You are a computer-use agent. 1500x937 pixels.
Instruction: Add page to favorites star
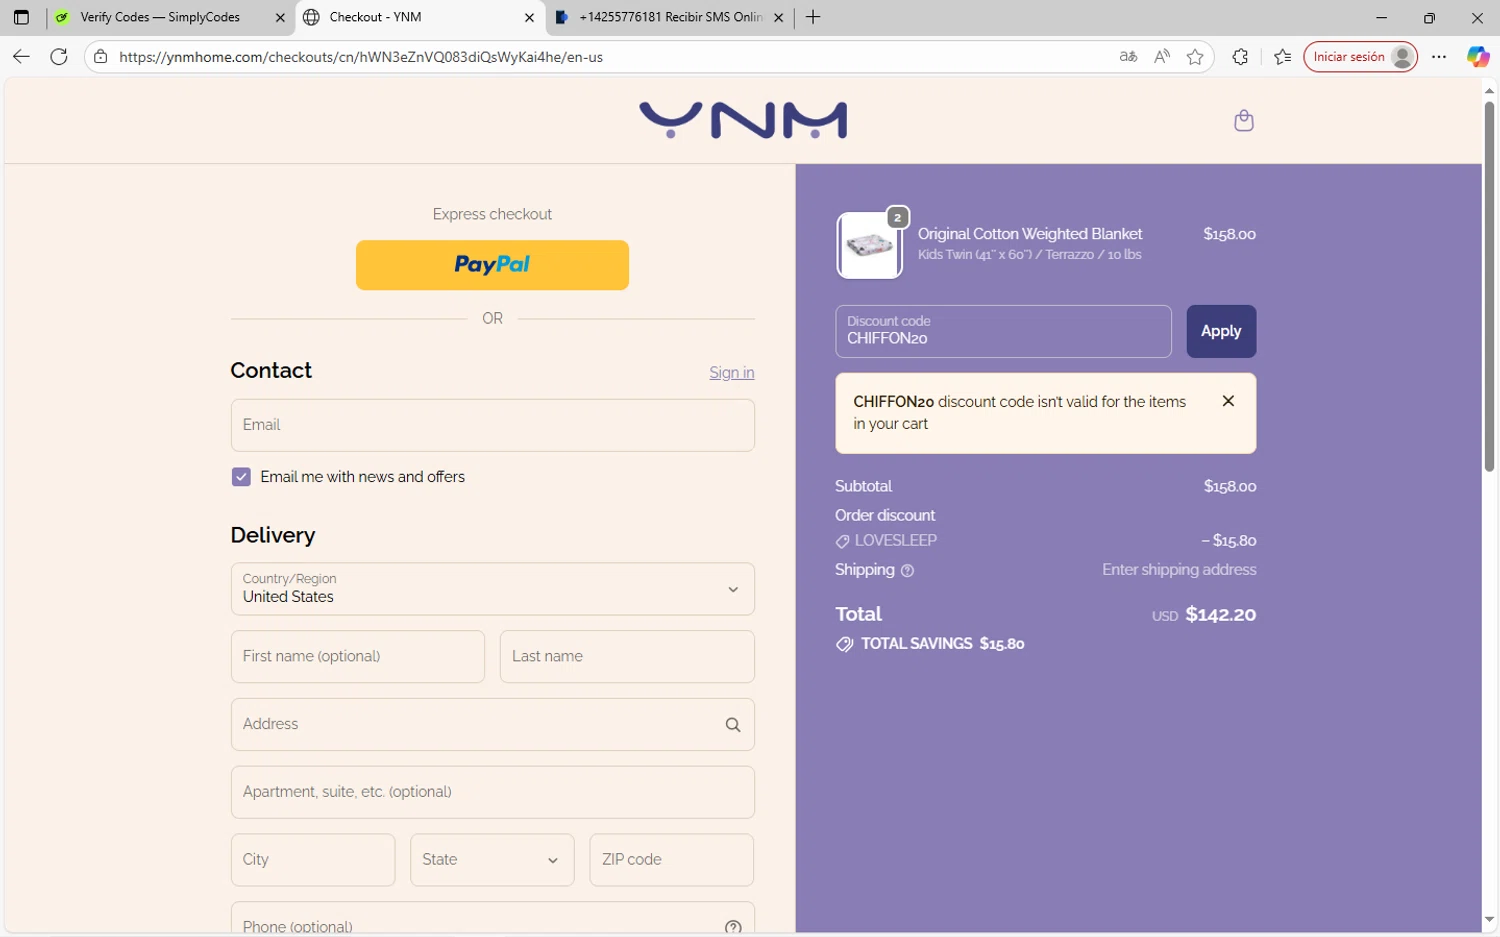1195,57
